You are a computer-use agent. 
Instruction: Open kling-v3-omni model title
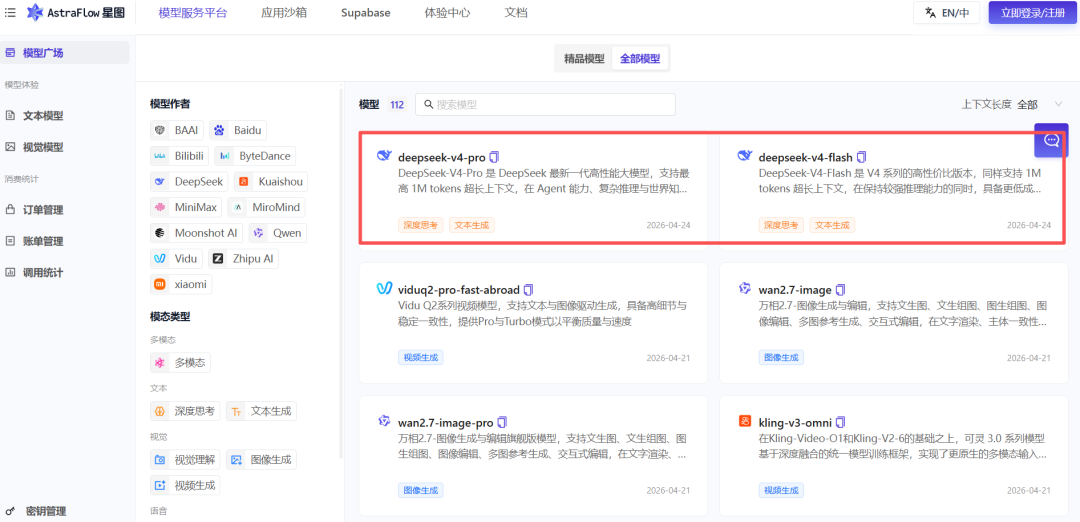(795, 421)
